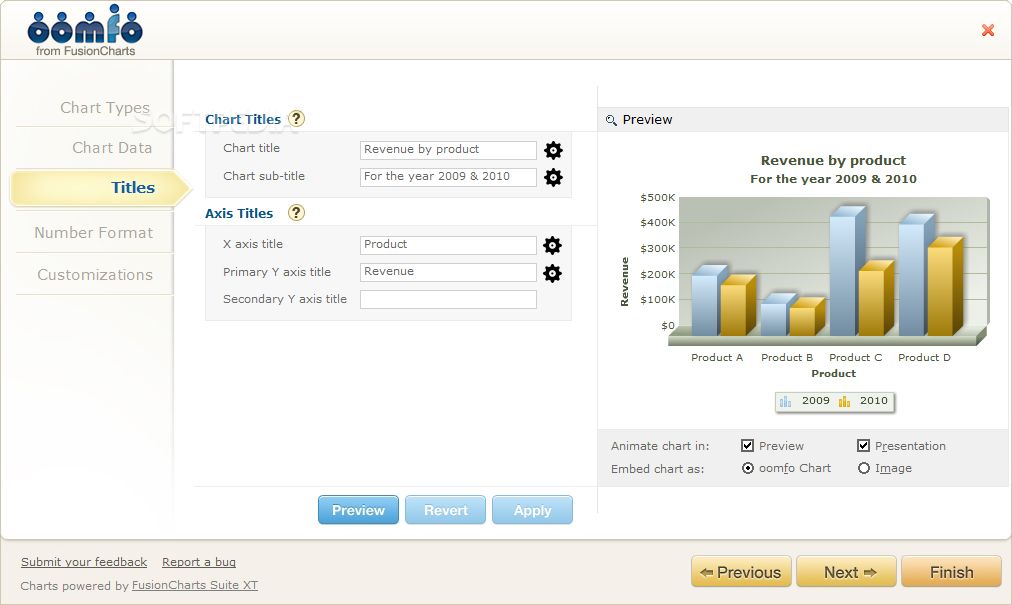This screenshot has height=605, width=1012.
Task: Select oomfo Chart embed option
Action: [748, 468]
